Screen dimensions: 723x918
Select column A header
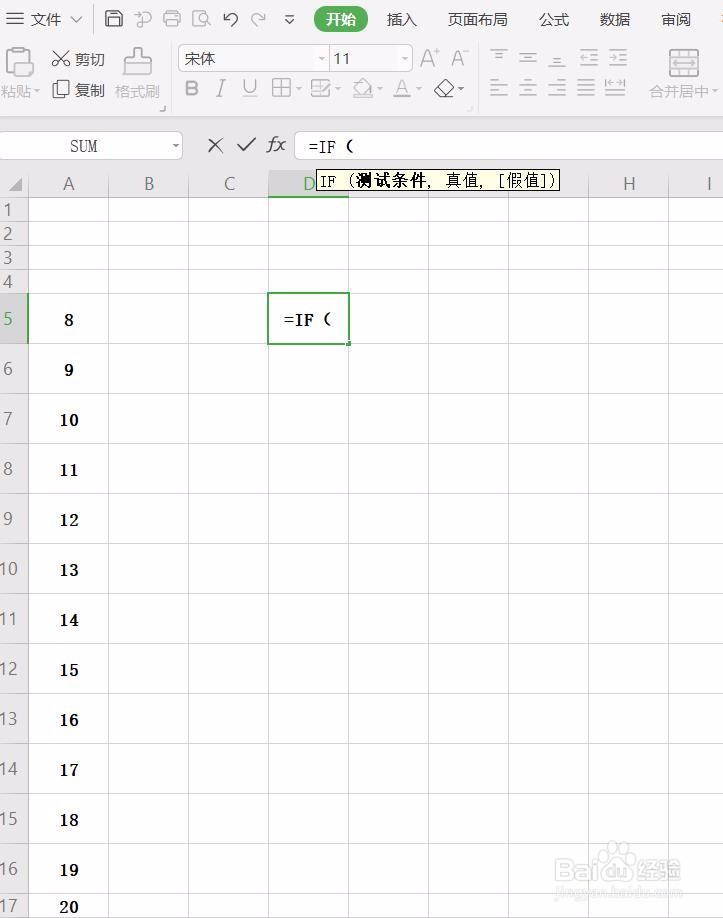click(x=68, y=184)
